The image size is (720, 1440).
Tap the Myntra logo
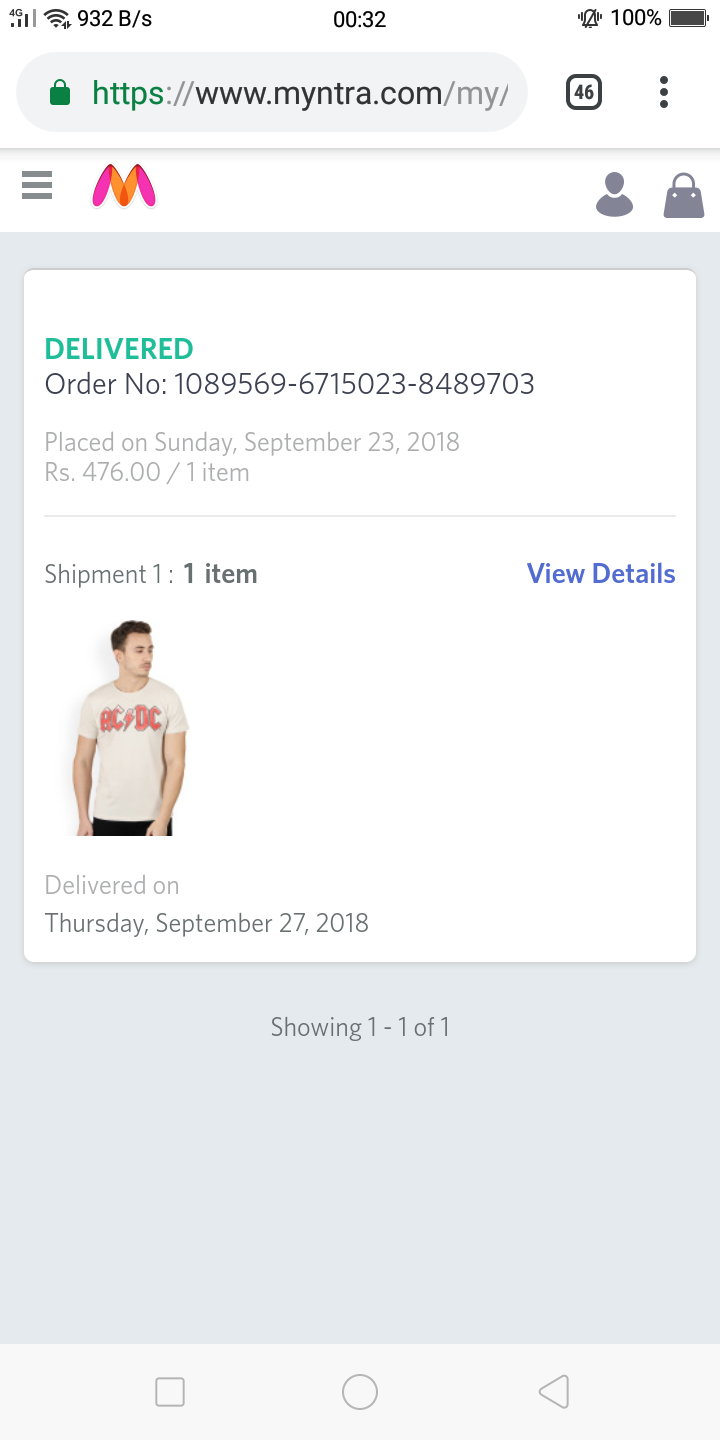coord(124,187)
